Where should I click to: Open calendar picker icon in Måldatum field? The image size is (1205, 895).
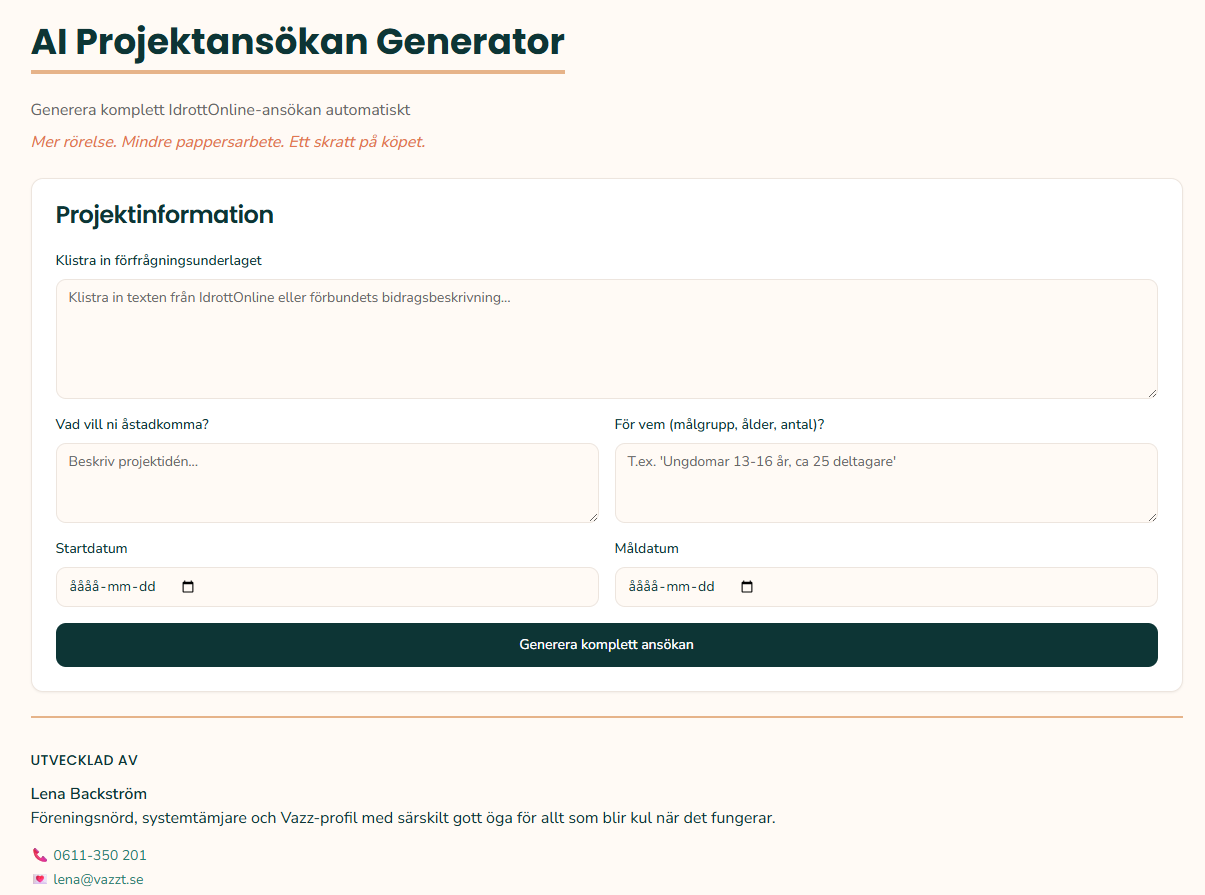(x=747, y=587)
